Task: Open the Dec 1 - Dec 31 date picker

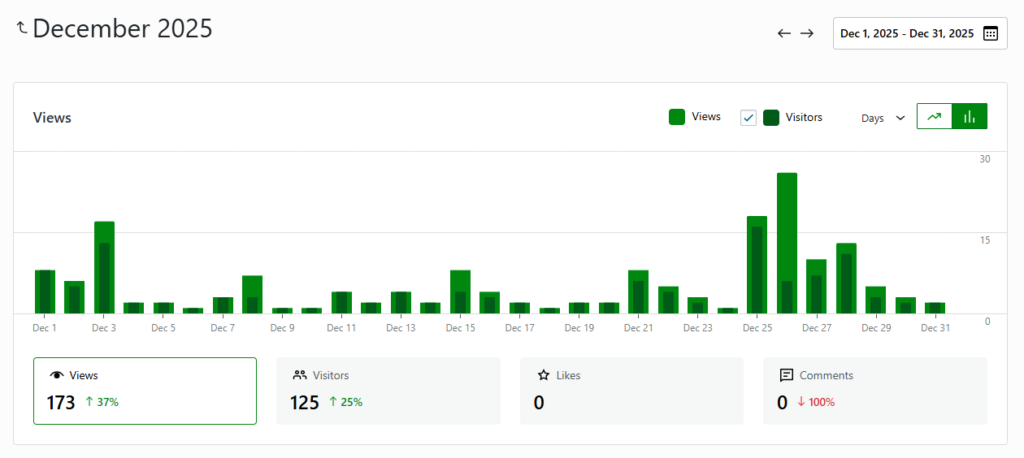Action: click(906, 33)
